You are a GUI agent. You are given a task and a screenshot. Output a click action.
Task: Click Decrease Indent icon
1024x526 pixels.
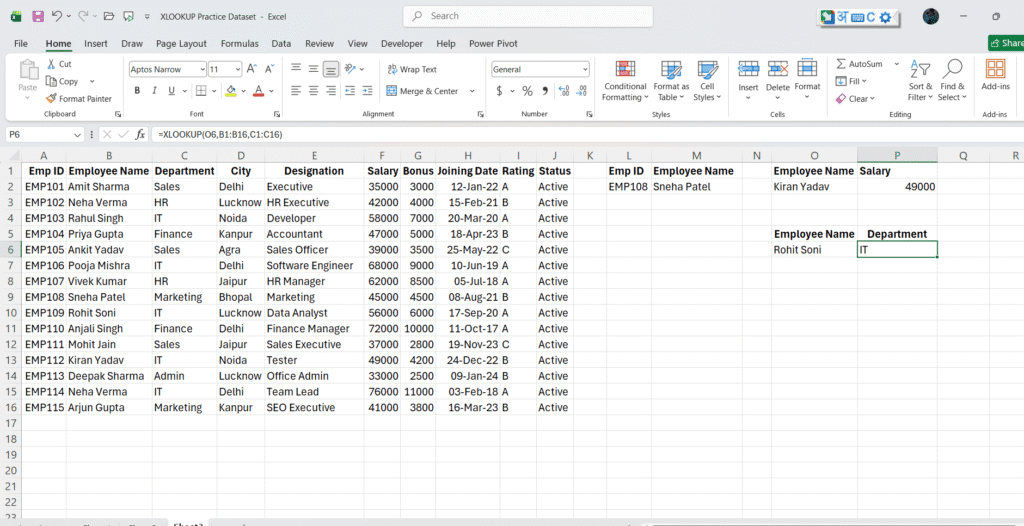[x=349, y=91]
